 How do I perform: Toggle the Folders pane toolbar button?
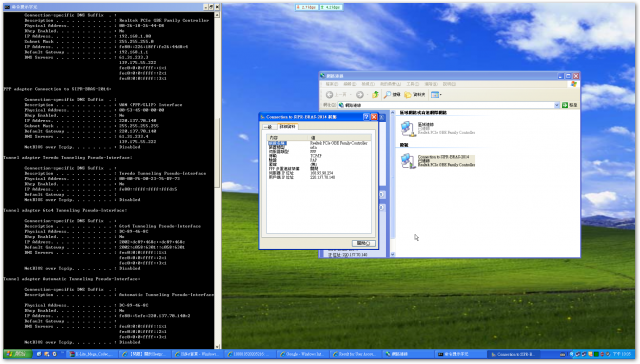tap(415, 95)
